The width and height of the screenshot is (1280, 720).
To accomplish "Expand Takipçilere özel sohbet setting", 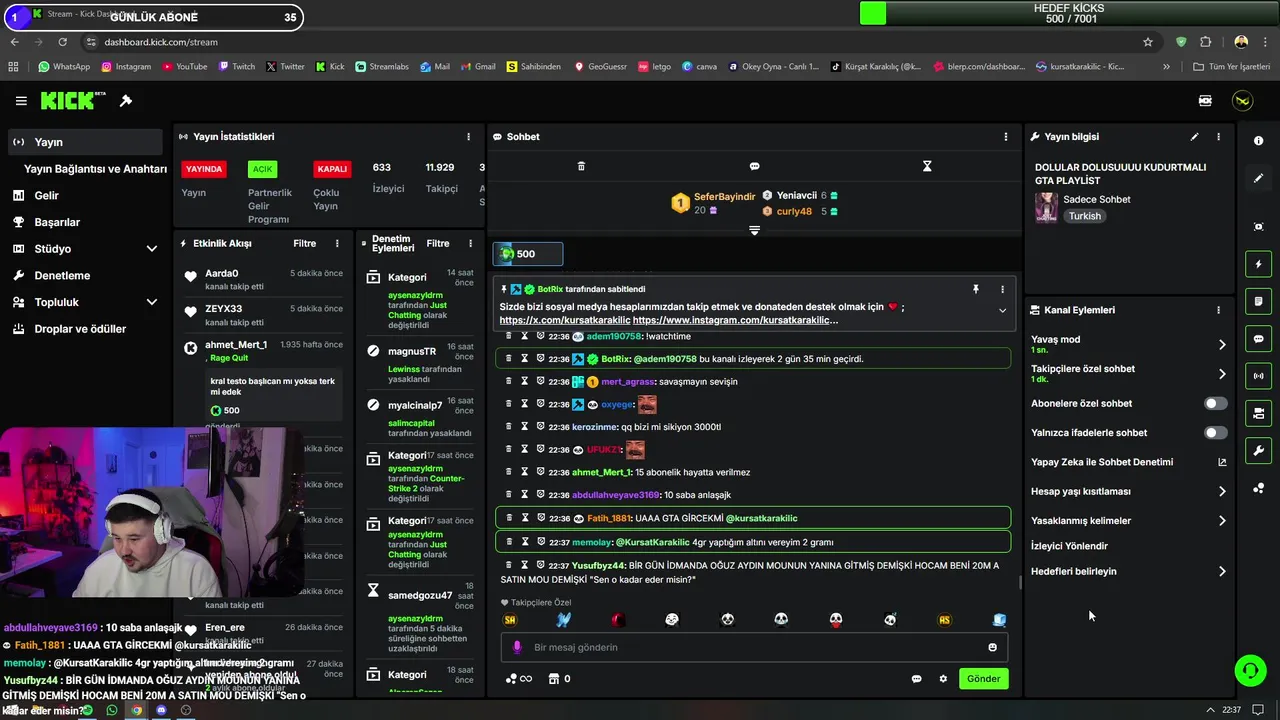I will [1222, 374].
